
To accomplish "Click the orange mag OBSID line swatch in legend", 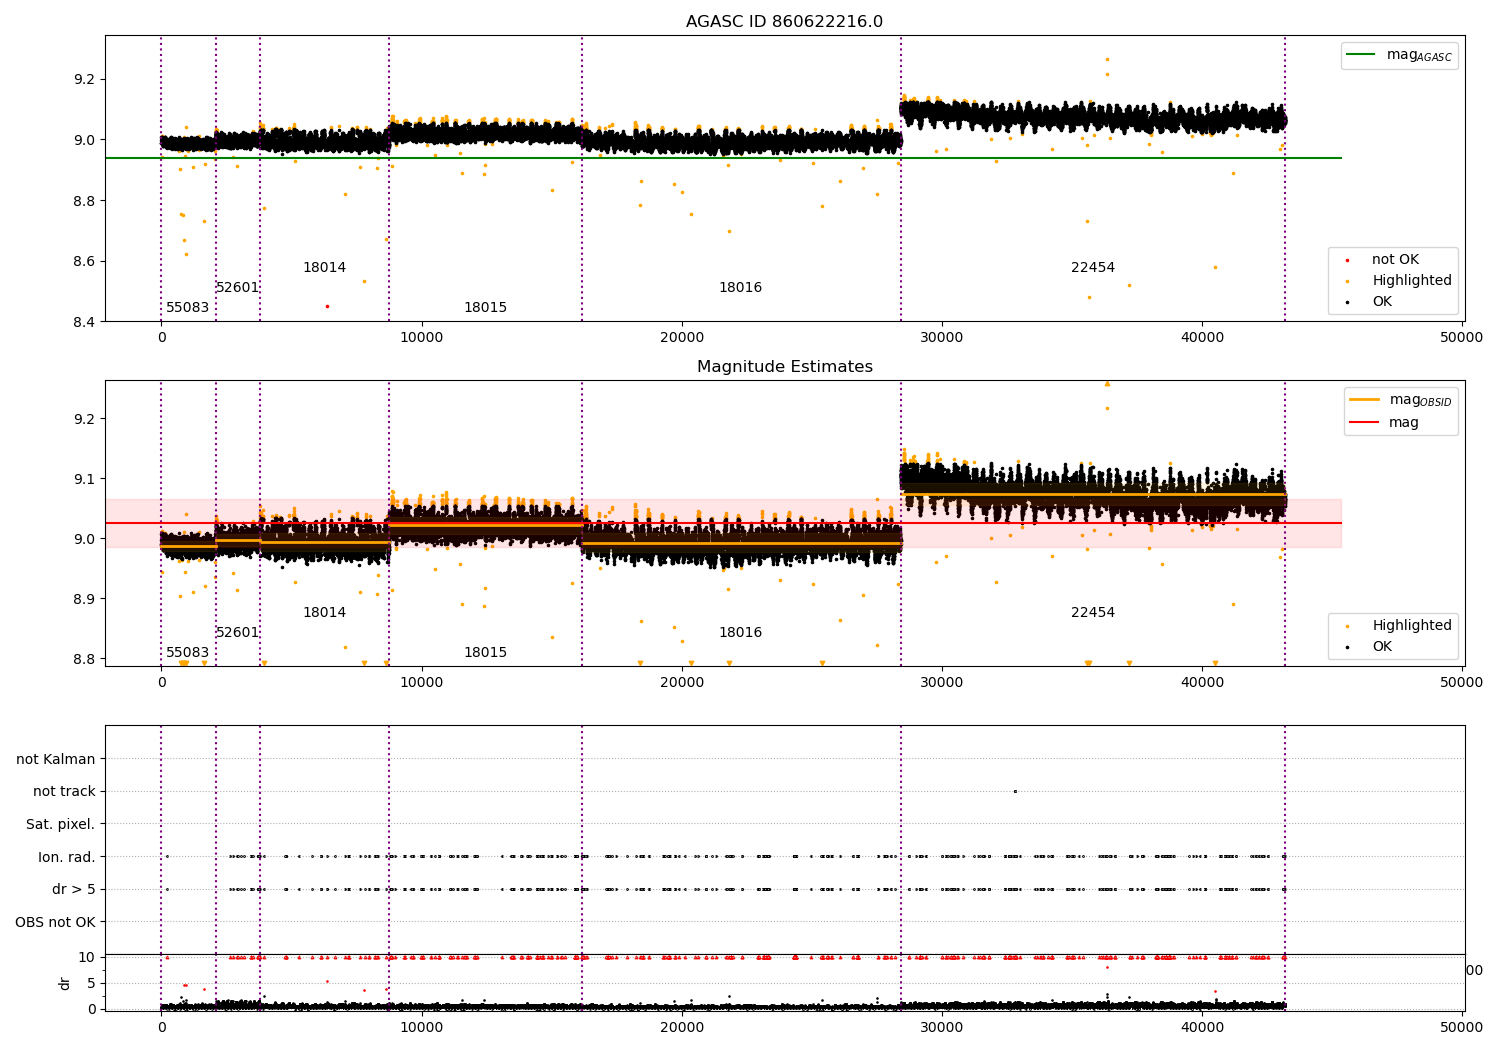I will (x=1364, y=400).
